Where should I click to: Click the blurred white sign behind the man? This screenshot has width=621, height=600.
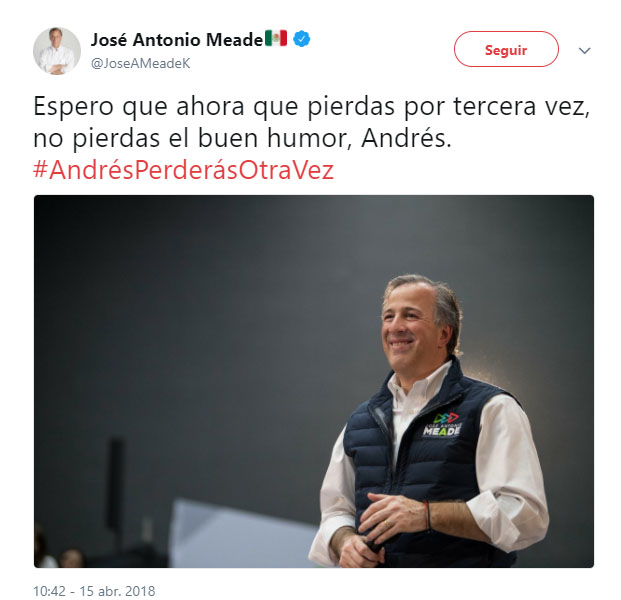pos(242,533)
